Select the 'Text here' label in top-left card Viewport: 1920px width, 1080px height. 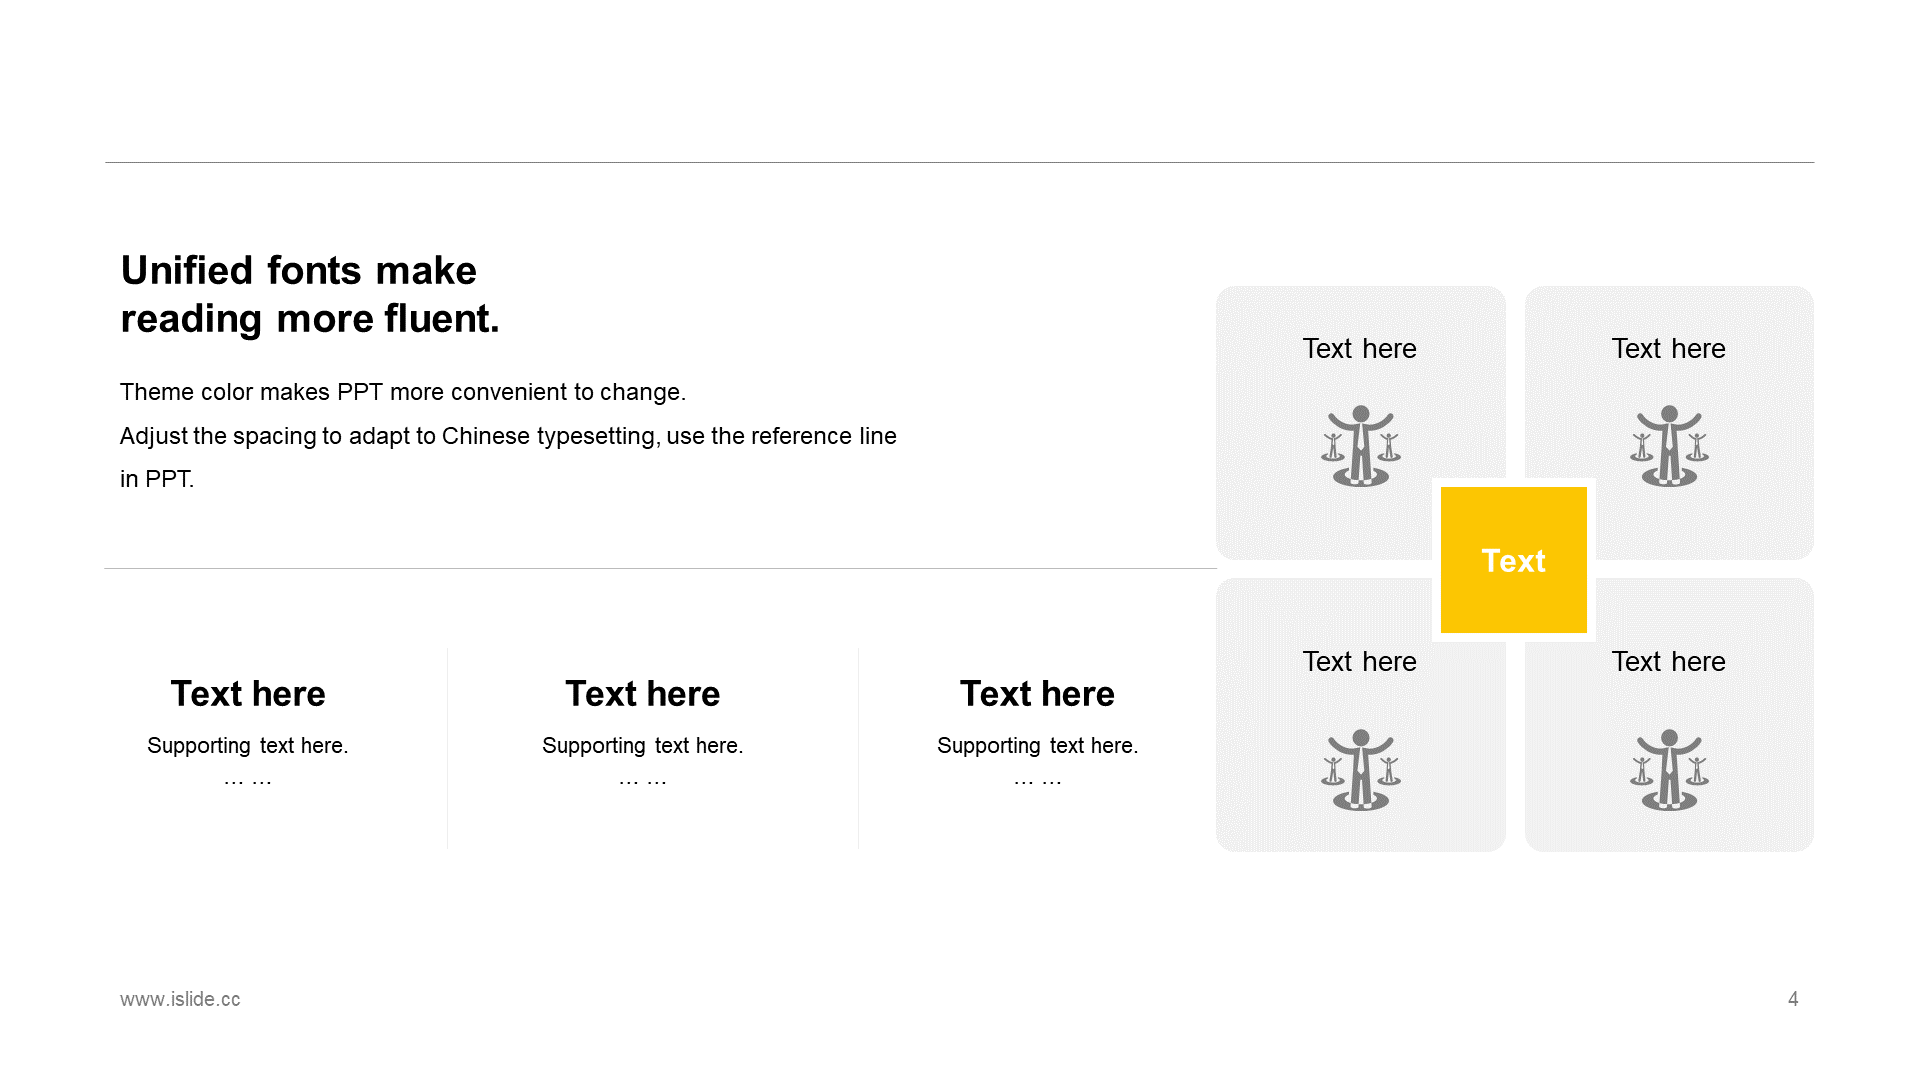pos(1359,348)
